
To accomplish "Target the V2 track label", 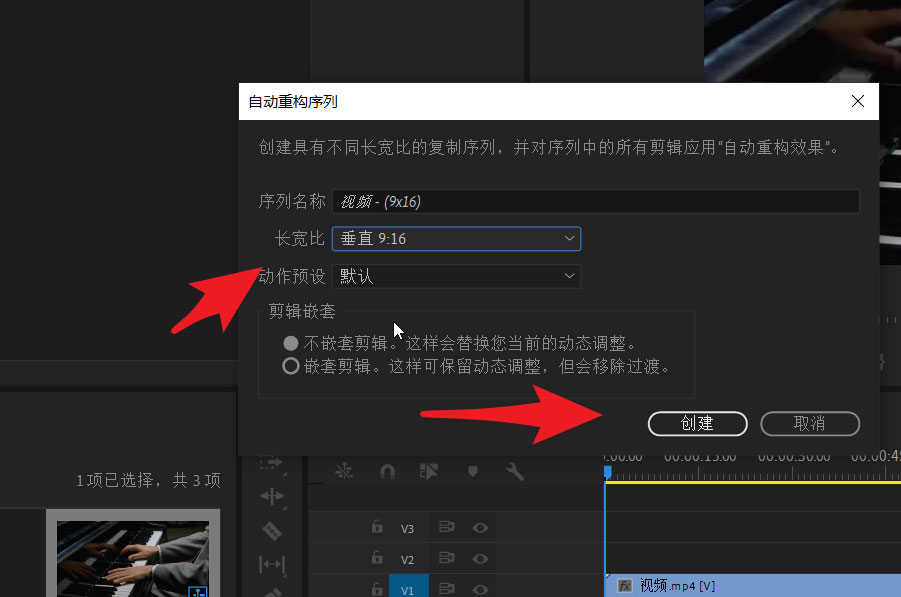I will point(407,560).
